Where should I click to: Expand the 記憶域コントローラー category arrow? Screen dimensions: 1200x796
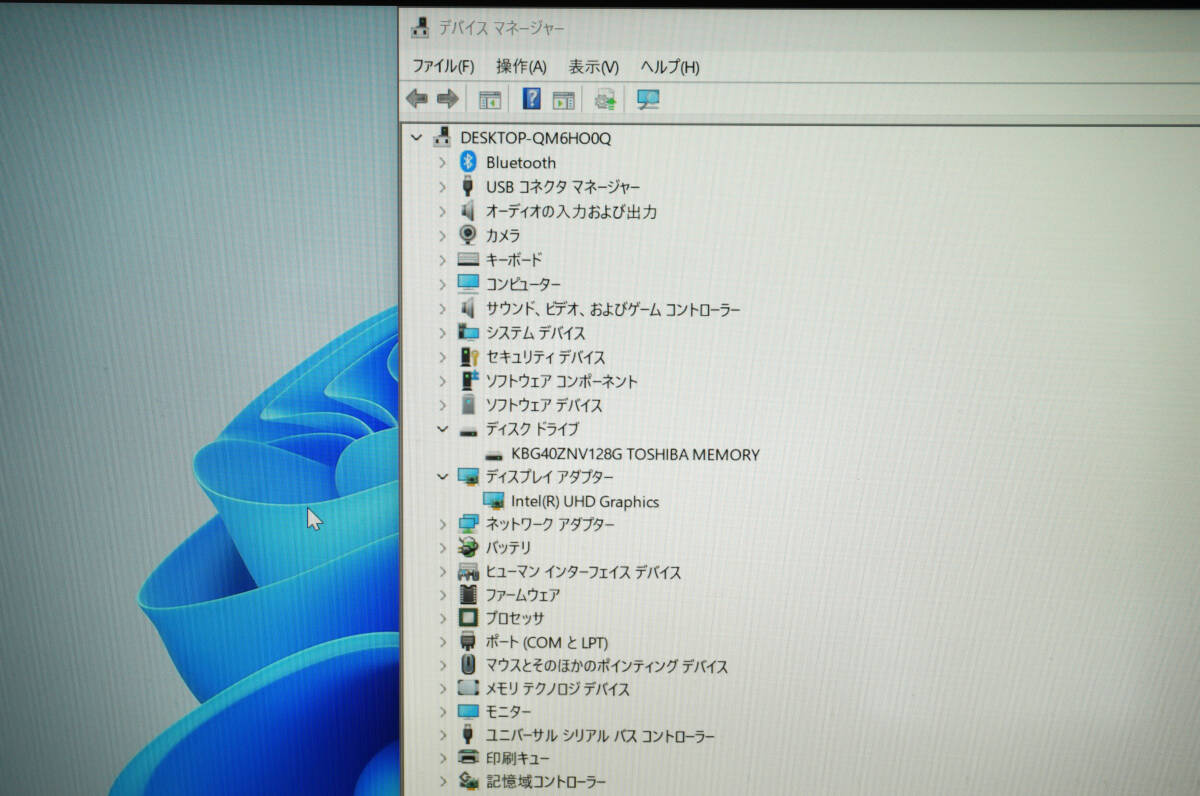coord(443,782)
